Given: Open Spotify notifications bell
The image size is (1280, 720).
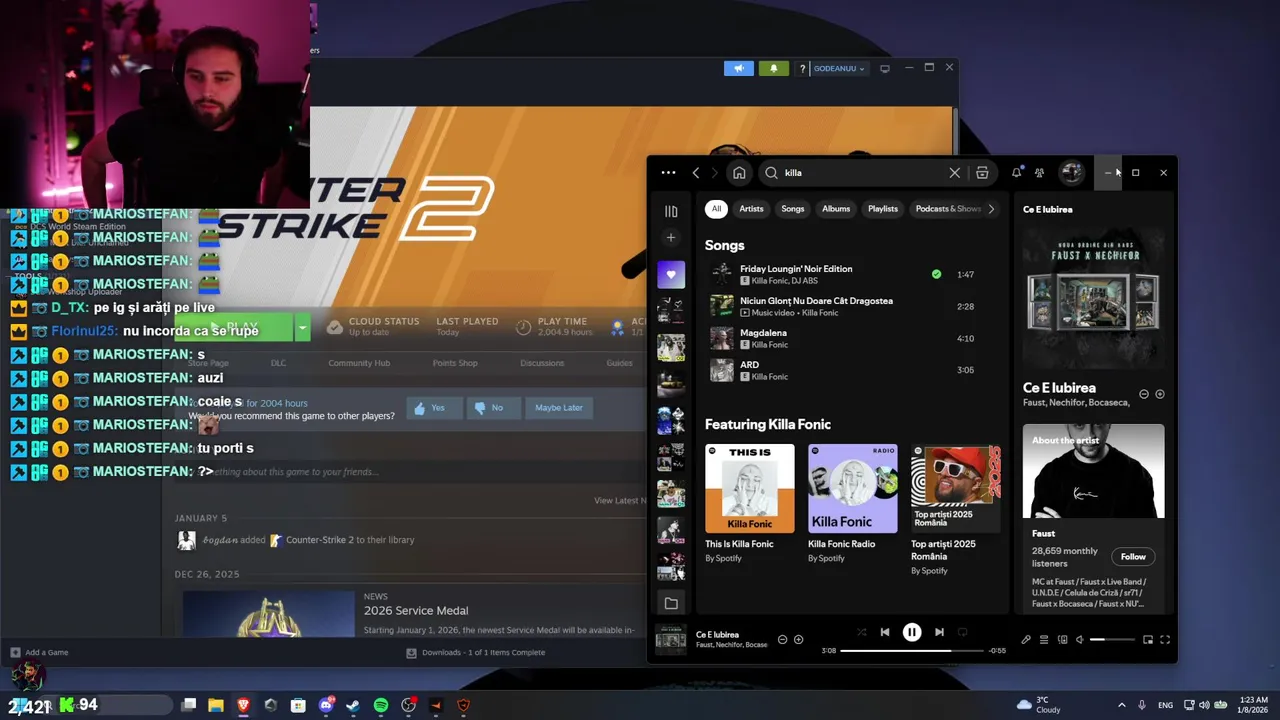Looking at the screenshot, I should 1017,173.
